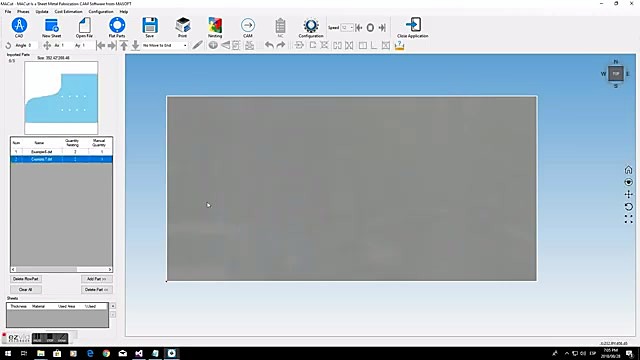Viewport: 640px width, 360px height.
Task: Step simulation forward to end
Action: tap(382, 28)
